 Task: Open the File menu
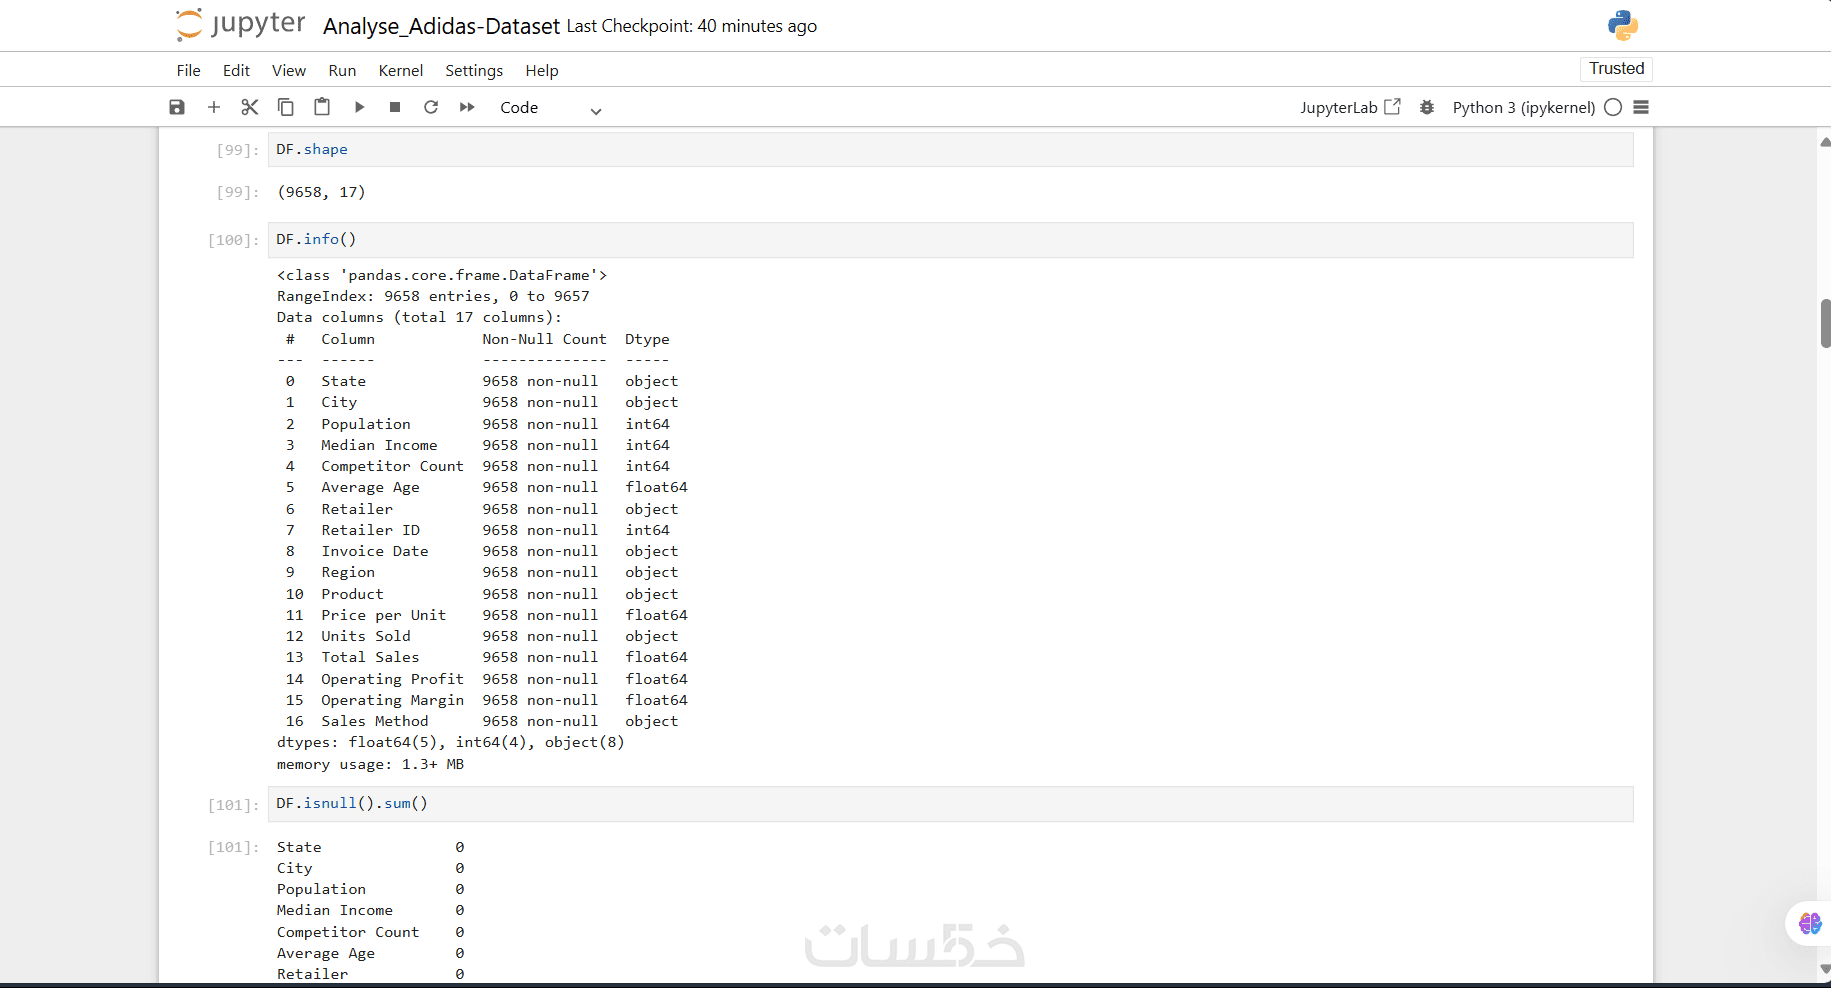(x=188, y=70)
